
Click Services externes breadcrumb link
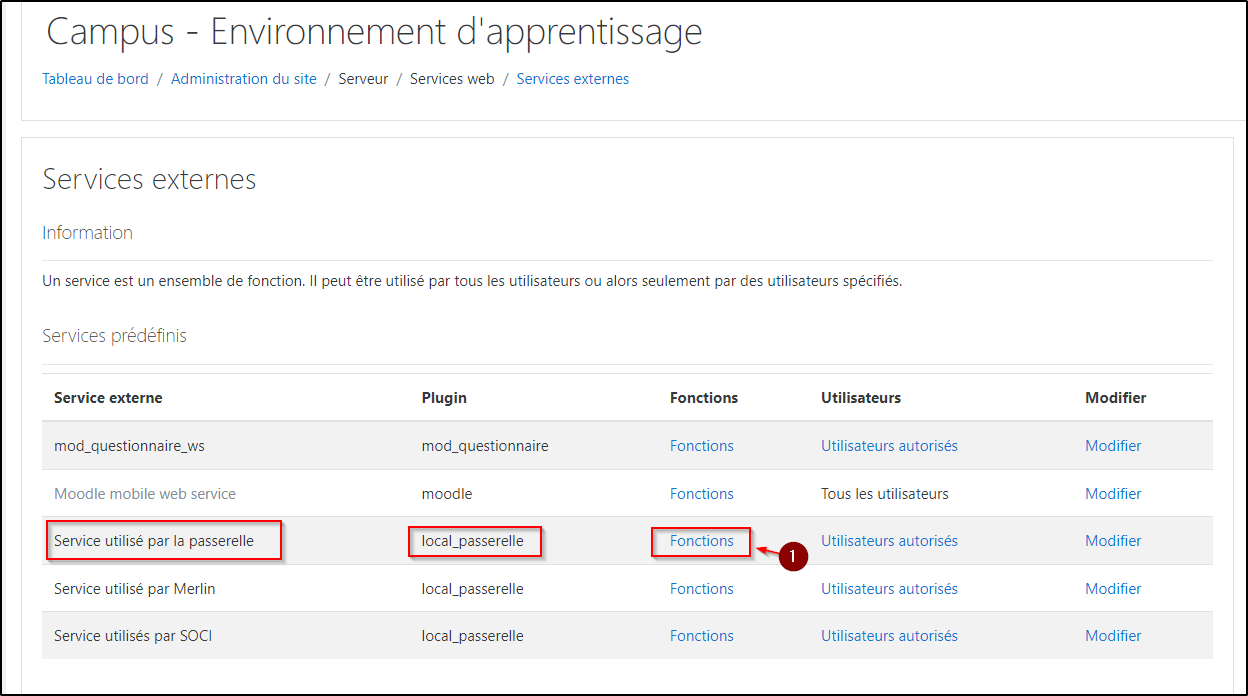[572, 79]
